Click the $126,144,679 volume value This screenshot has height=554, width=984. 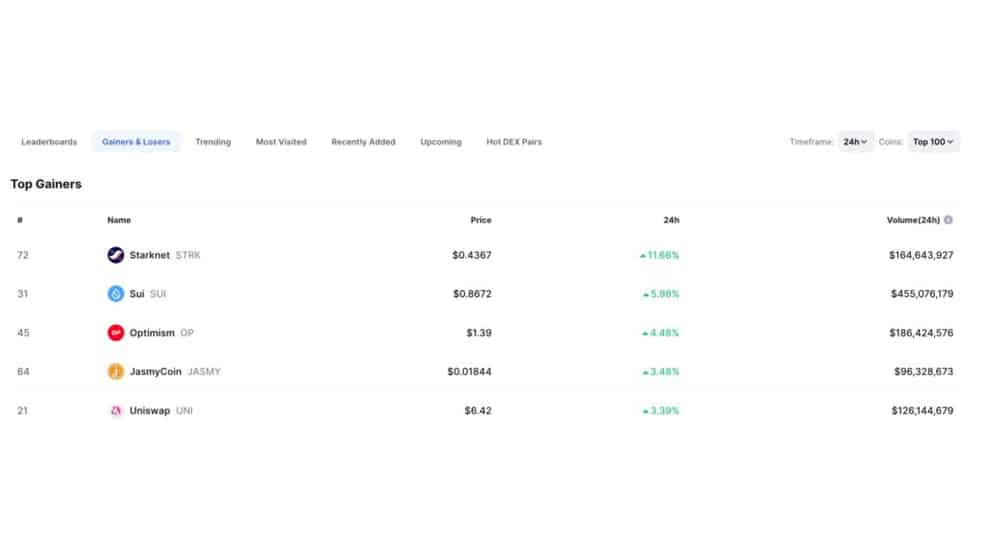922,410
